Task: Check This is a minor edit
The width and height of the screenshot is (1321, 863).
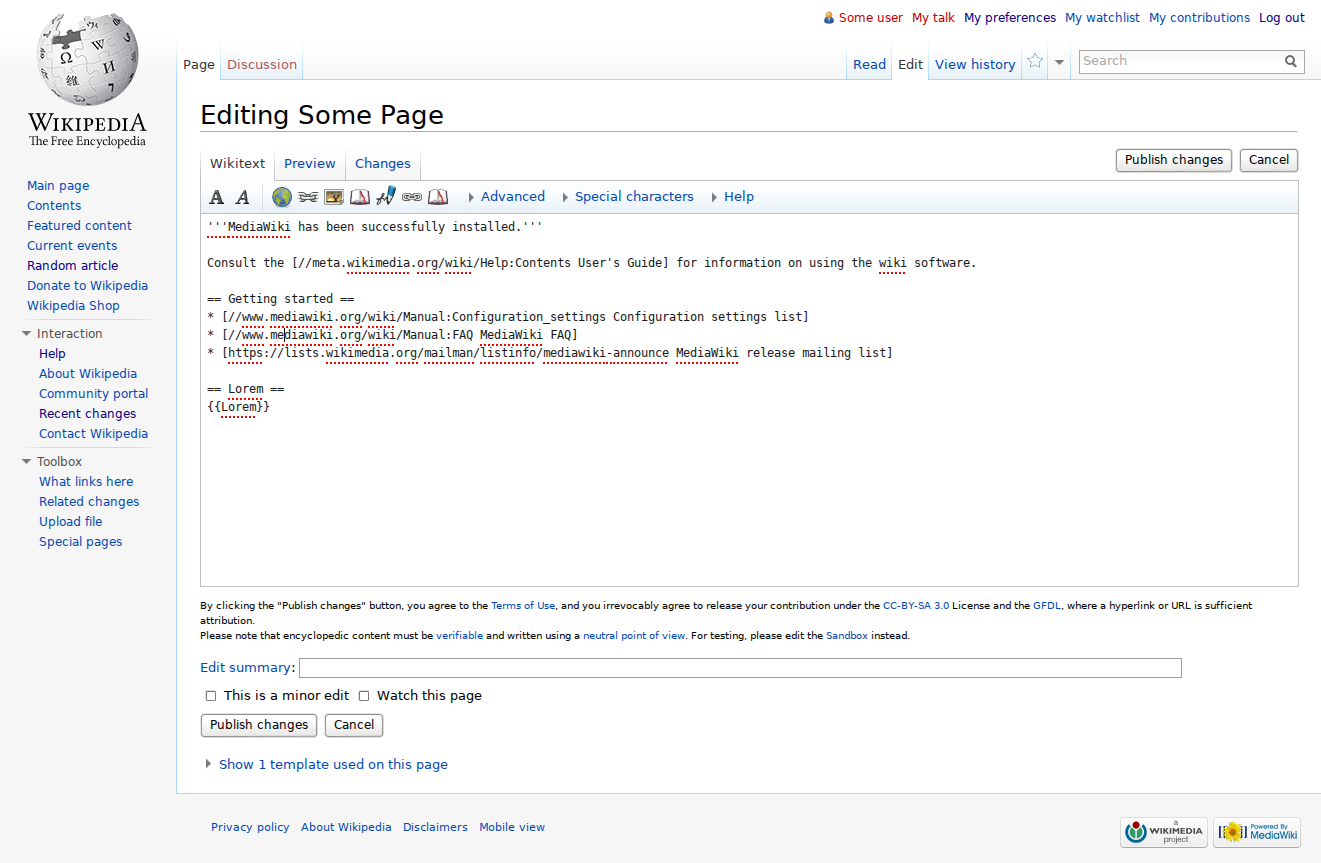Action: click(210, 696)
